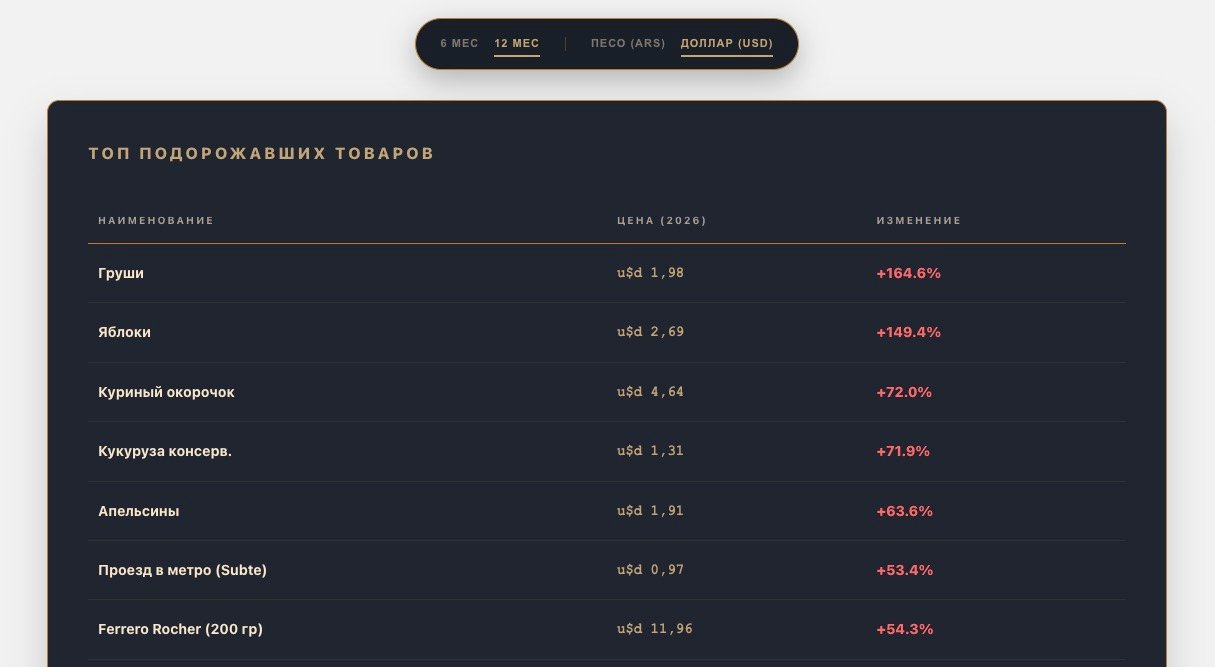Click the +53.4% change value
This screenshot has width=1215, height=667.
coord(904,570)
